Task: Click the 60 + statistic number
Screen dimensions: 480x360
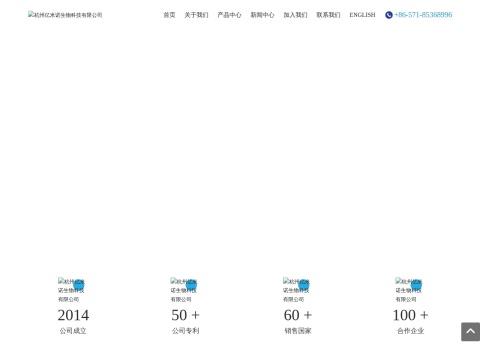Action: (x=298, y=315)
